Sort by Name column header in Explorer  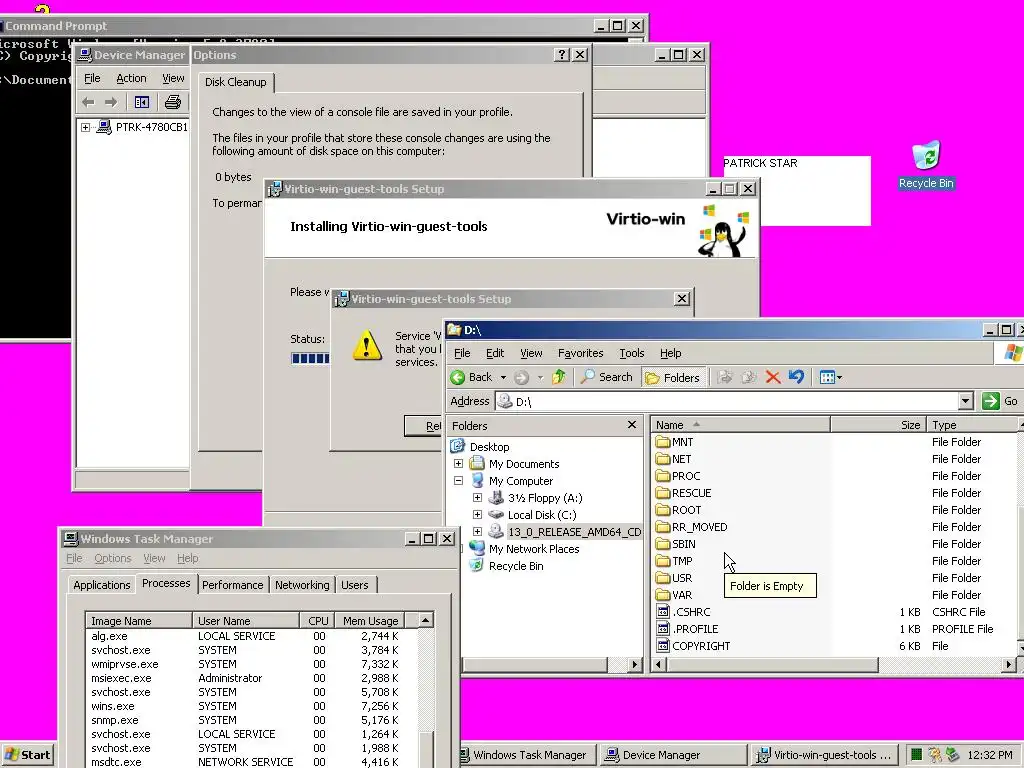[x=741, y=424]
